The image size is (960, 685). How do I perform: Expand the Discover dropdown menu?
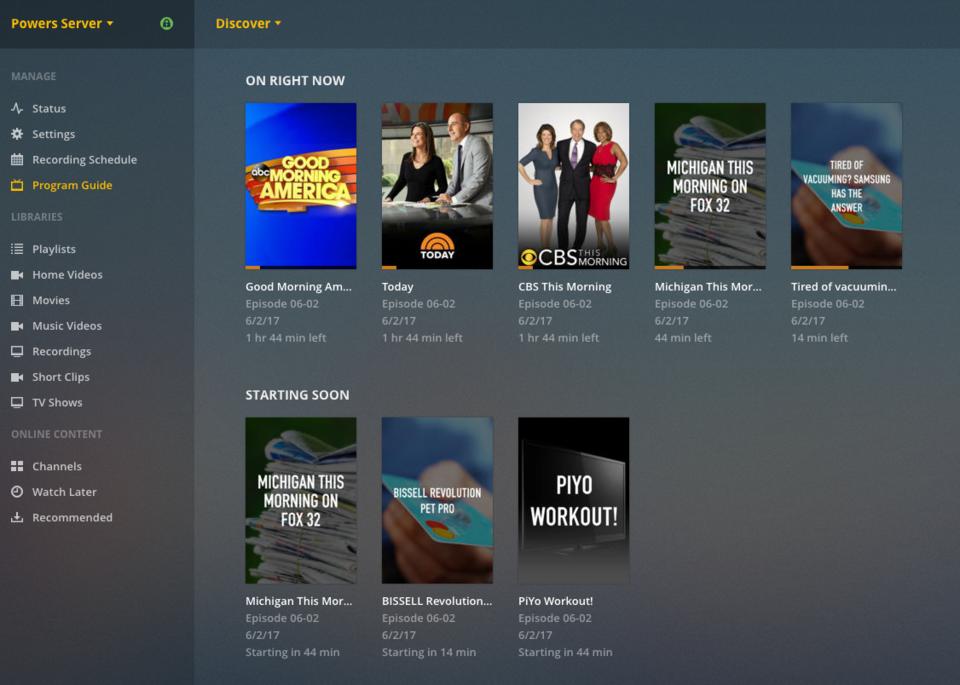pyautogui.click(x=248, y=23)
